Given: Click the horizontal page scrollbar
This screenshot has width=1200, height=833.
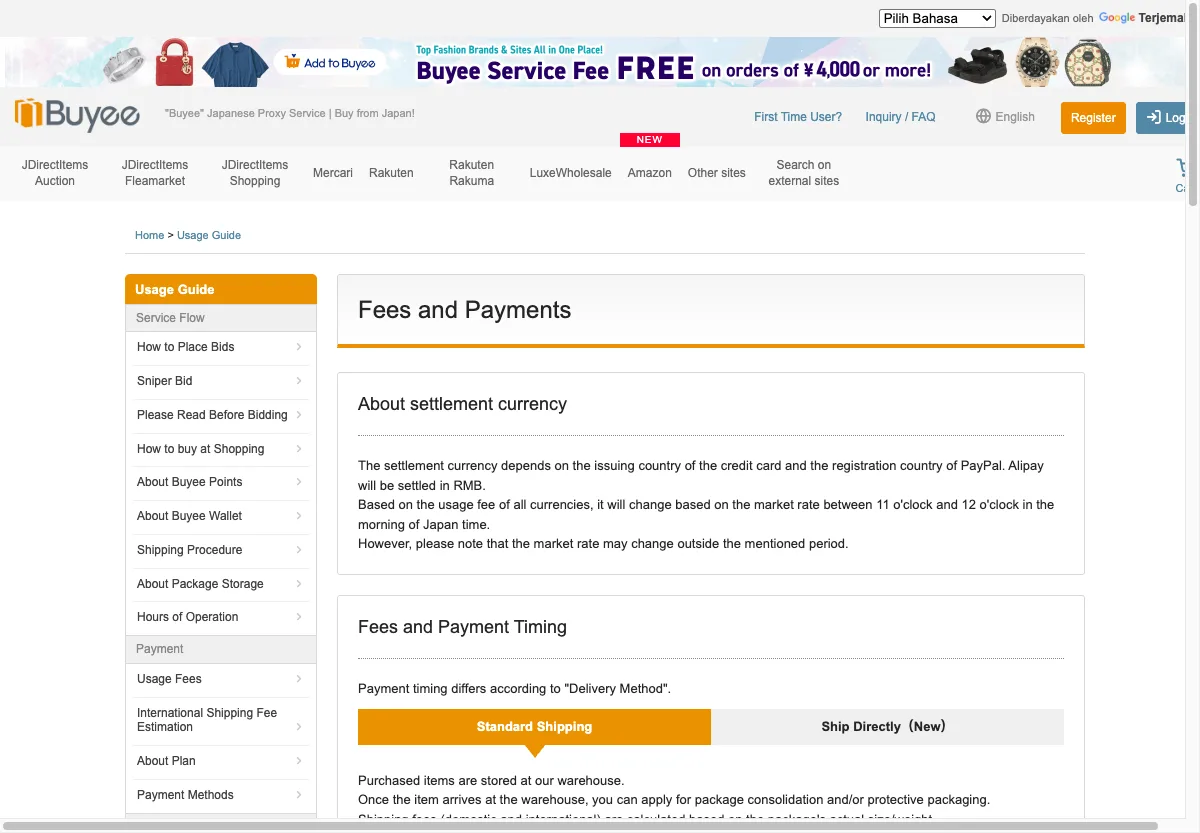Looking at the screenshot, I should pos(580,826).
